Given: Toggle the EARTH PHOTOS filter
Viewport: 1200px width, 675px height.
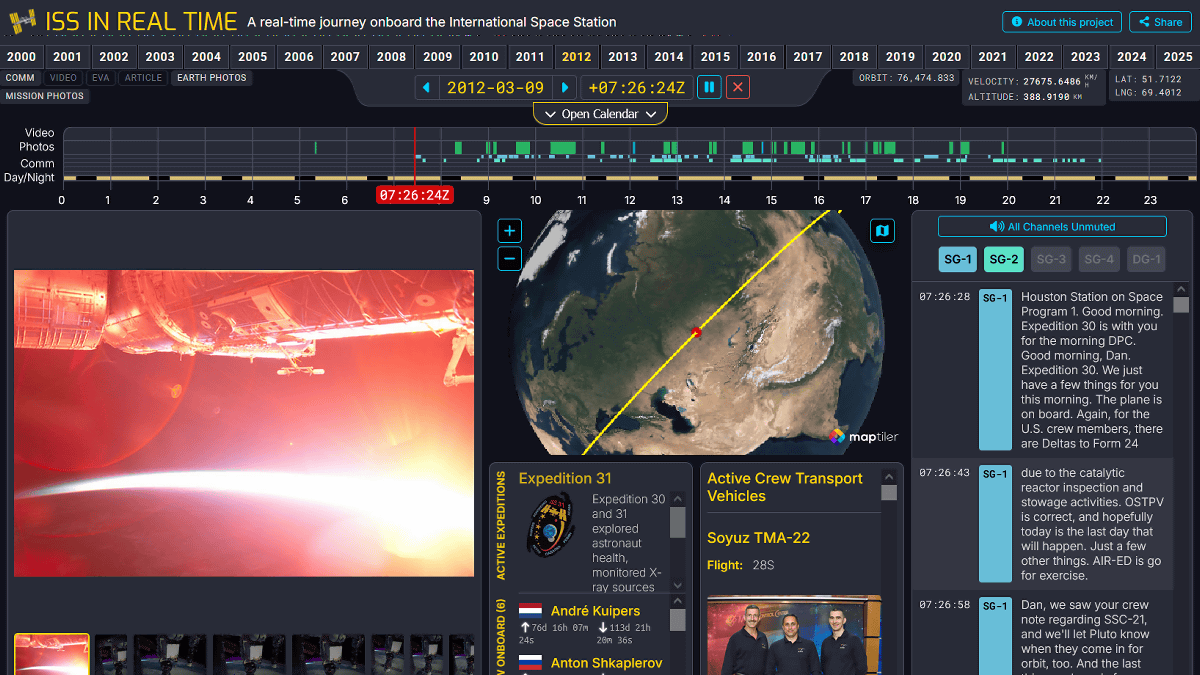Looking at the screenshot, I should tap(211, 77).
